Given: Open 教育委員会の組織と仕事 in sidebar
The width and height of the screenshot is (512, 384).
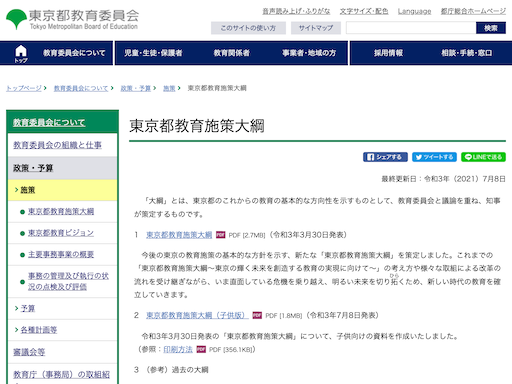Looking at the screenshot, I should [x=57, y=145].
